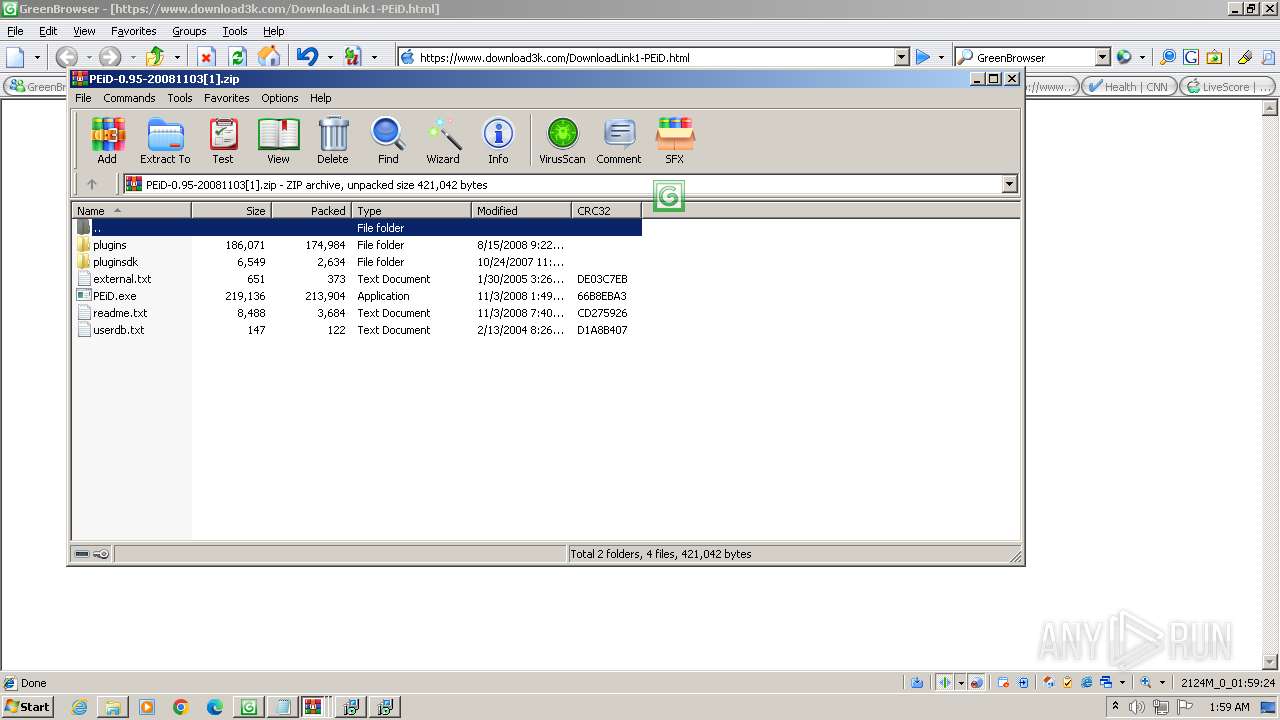1280x720 pixels.
Task: Click the Extract To toolbar icon
Action: pos(165,140)
